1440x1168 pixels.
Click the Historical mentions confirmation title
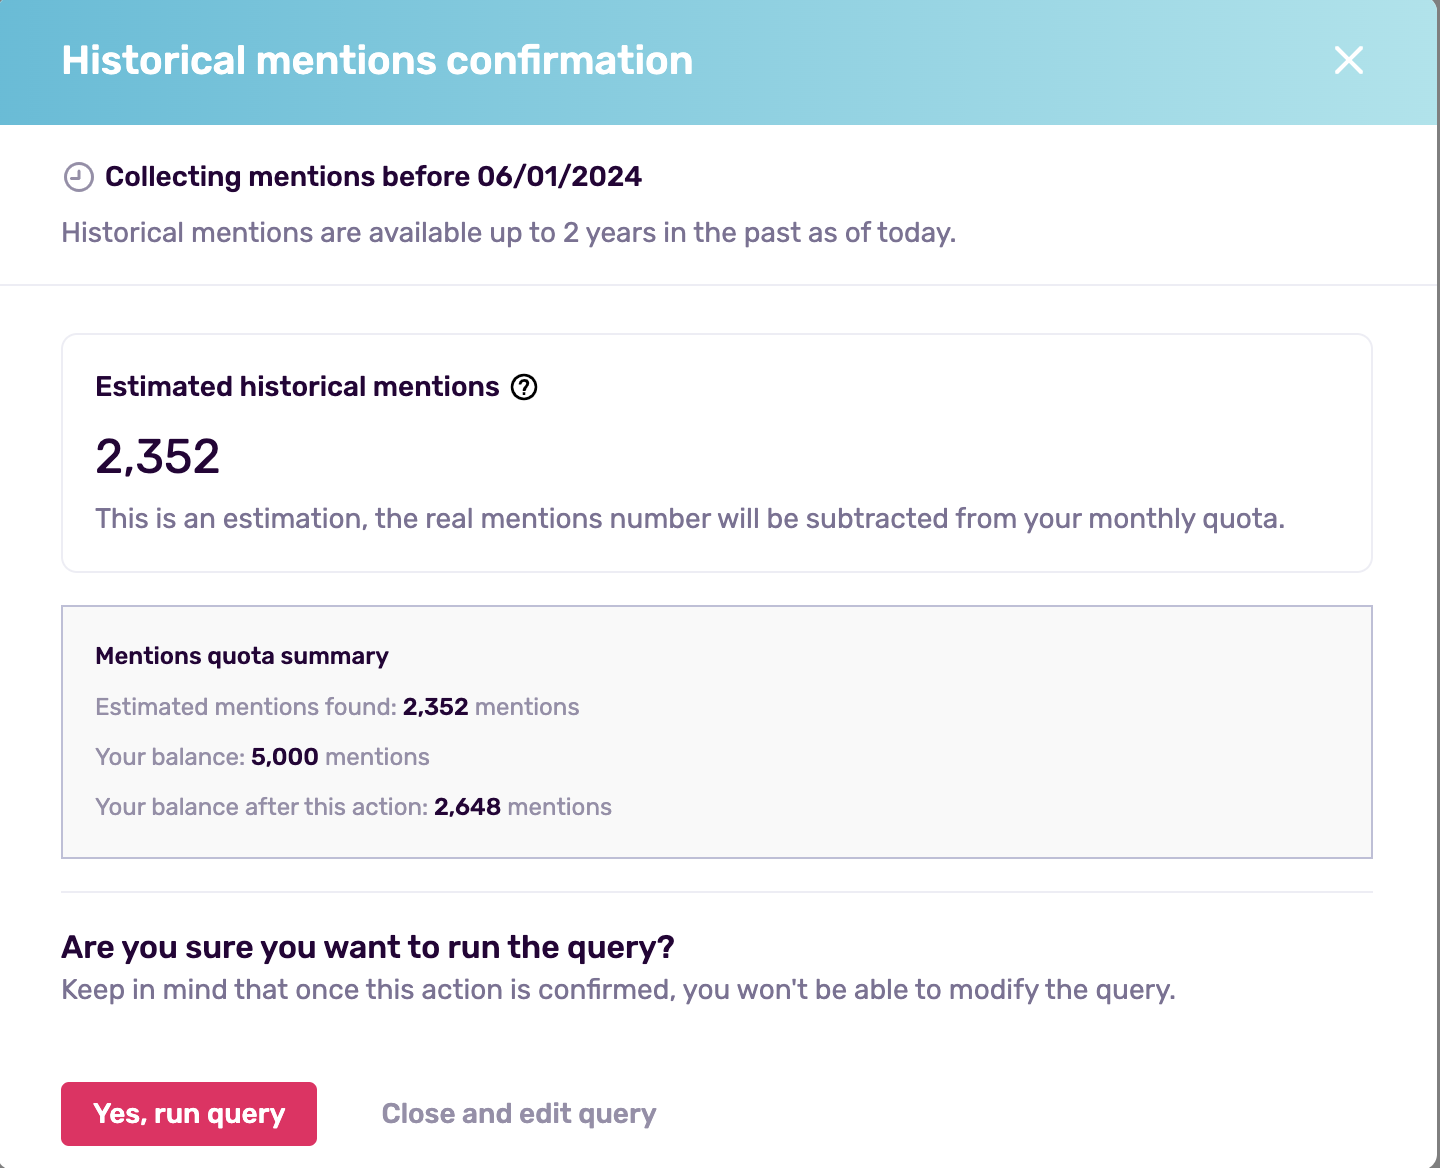coord(377,60)
